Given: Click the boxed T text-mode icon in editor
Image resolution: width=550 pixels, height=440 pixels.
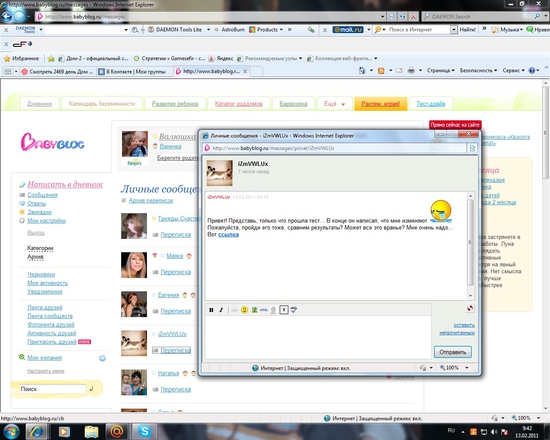Looking at the screenshot, I should point(284,309).
